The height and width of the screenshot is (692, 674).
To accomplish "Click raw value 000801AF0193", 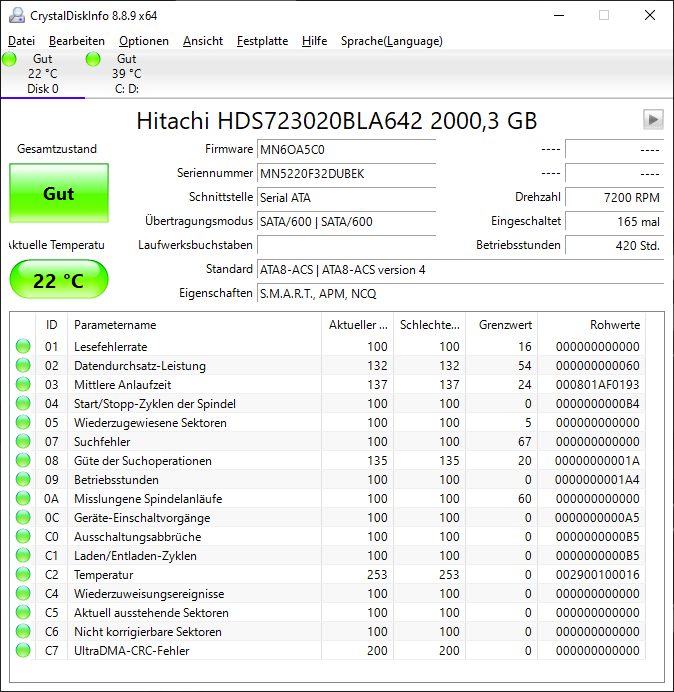I will click(597, 385).
